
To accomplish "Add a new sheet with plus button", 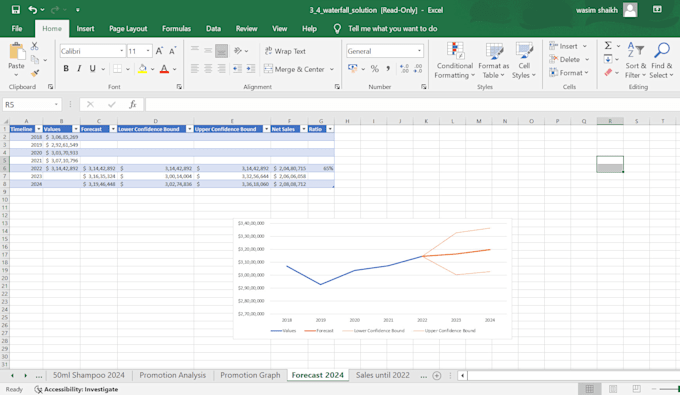I will coord(437,376).
